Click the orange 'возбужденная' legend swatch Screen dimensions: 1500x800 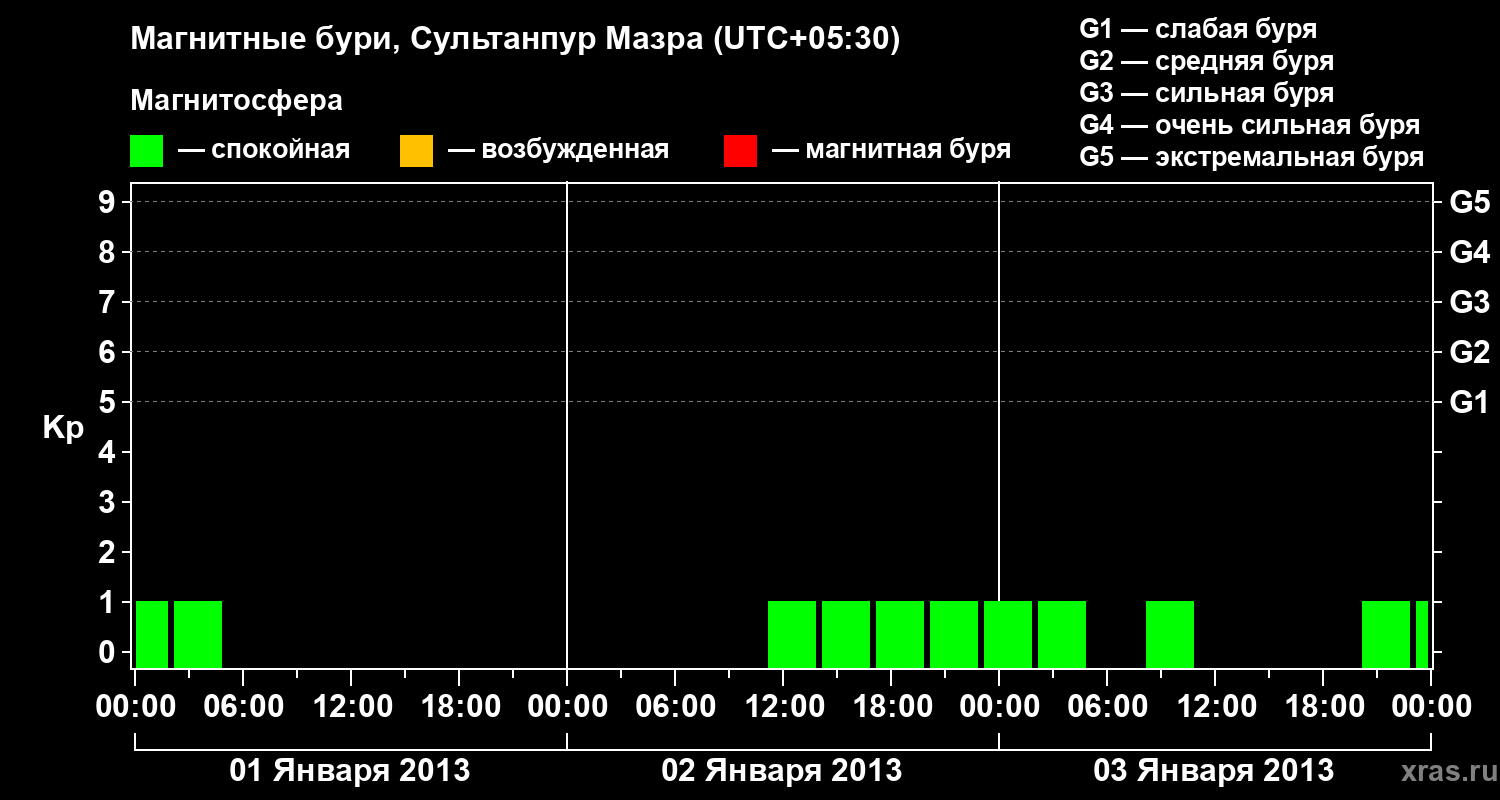click(416, 151)
